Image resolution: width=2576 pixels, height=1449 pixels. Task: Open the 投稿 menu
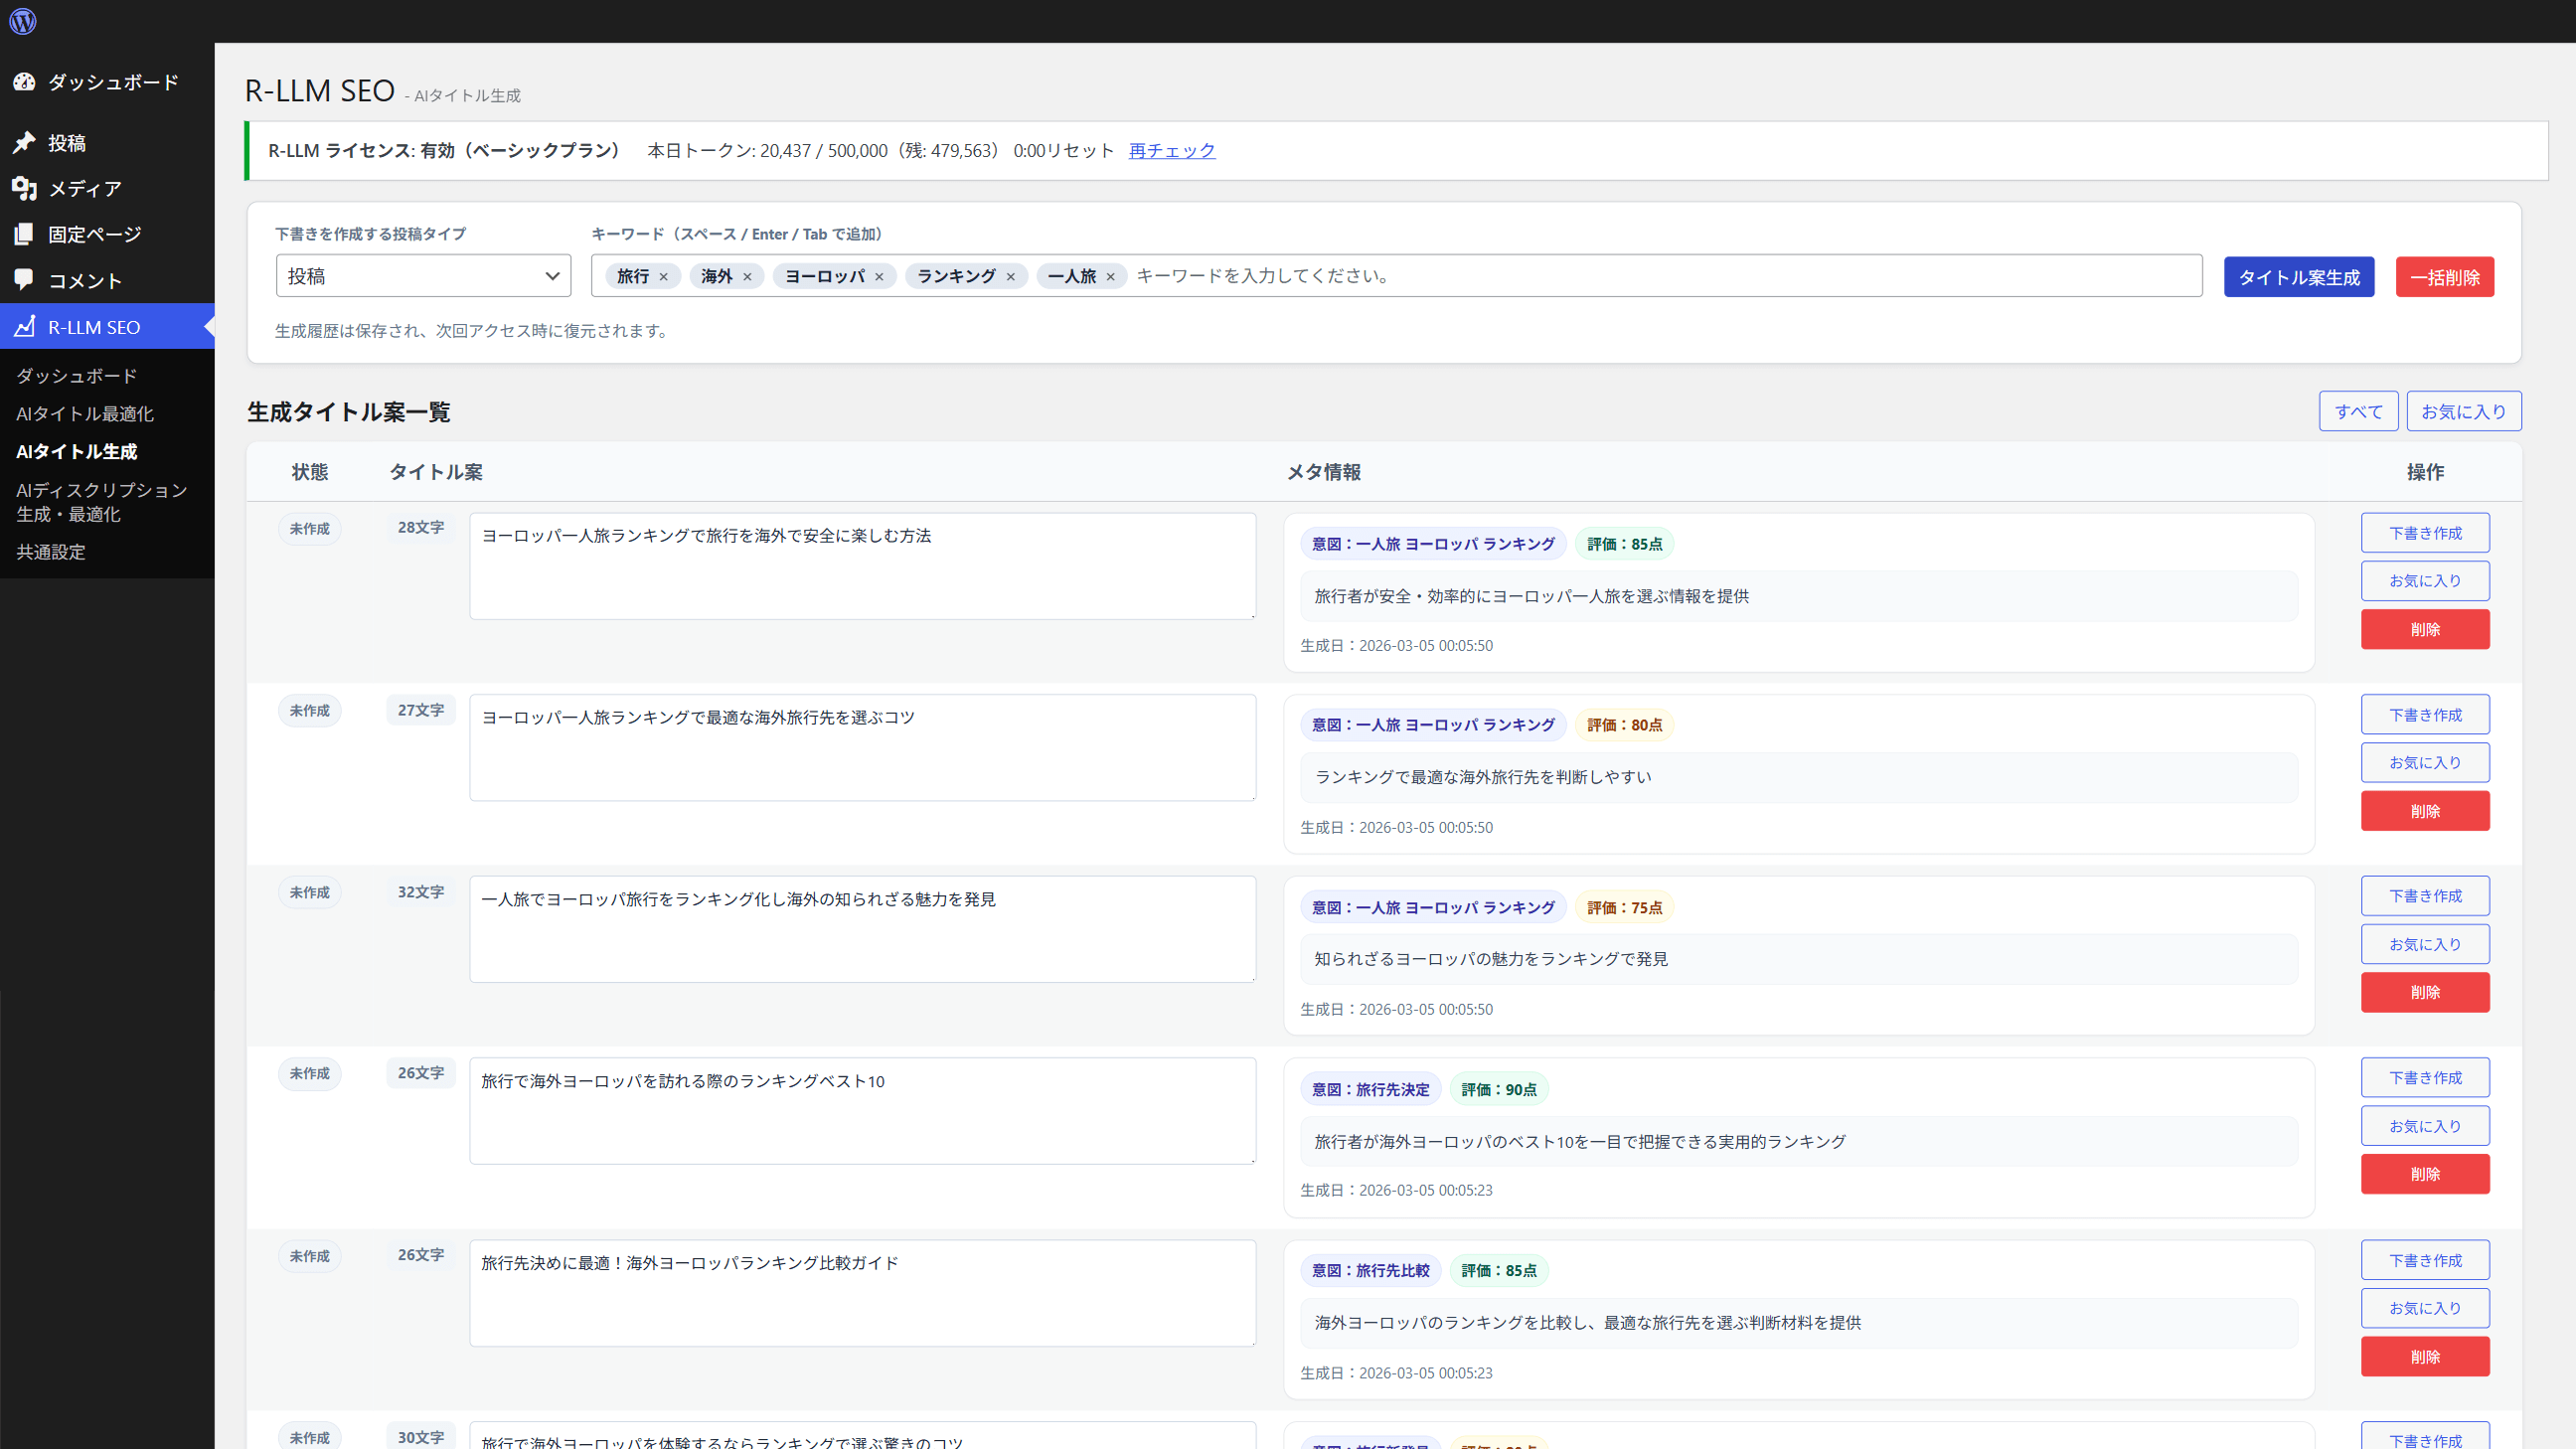click(107, 143)
